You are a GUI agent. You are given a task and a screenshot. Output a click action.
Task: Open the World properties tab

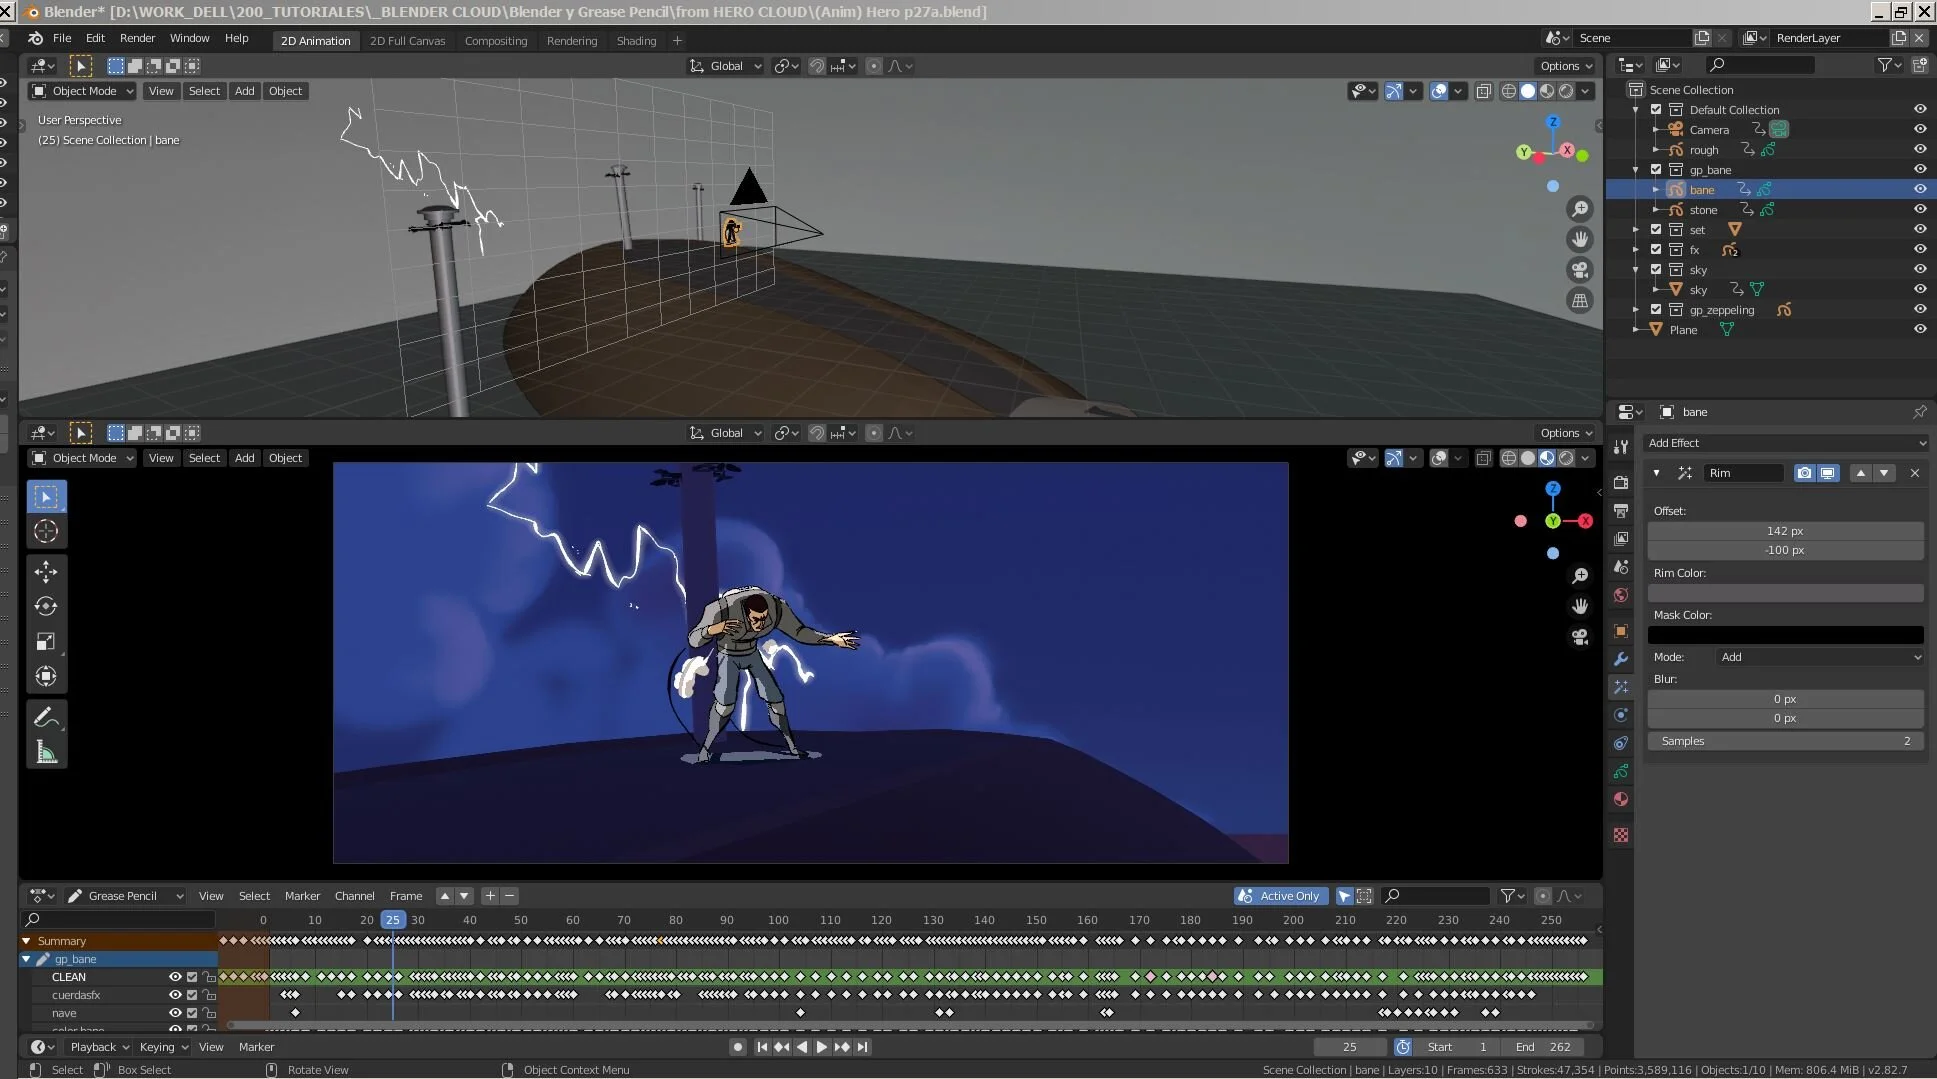pyautogui.click(x=1621, y=595)
